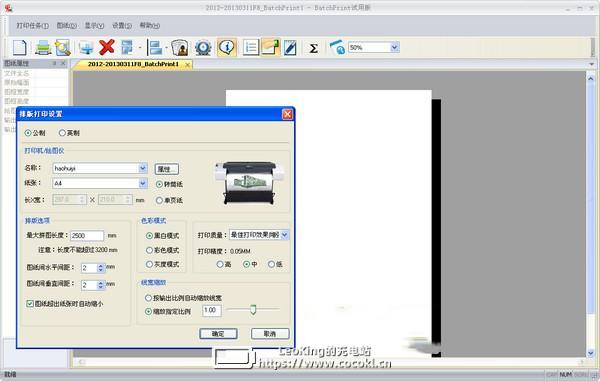
Task: Click the line-width scale slider handle
Action: (253, 309)
